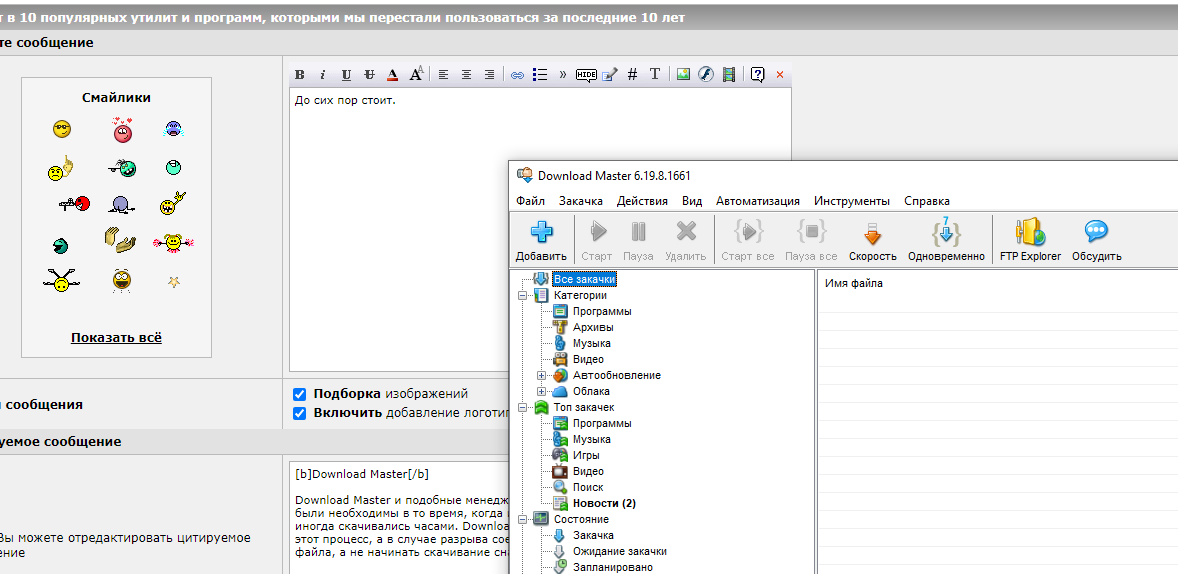Expand the Облака tree node
Screen dimensions: 1178x574
point(541,391)
